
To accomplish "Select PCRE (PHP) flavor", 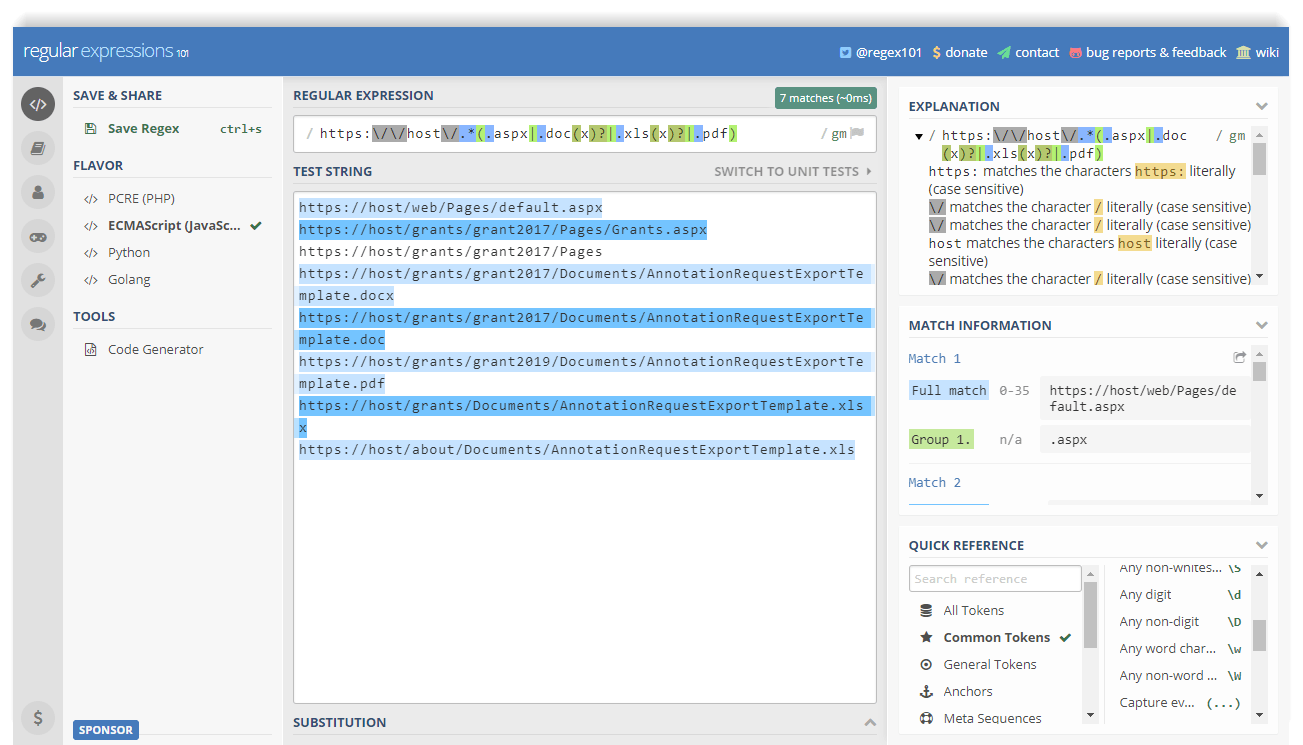I will (x=141, y=198).
